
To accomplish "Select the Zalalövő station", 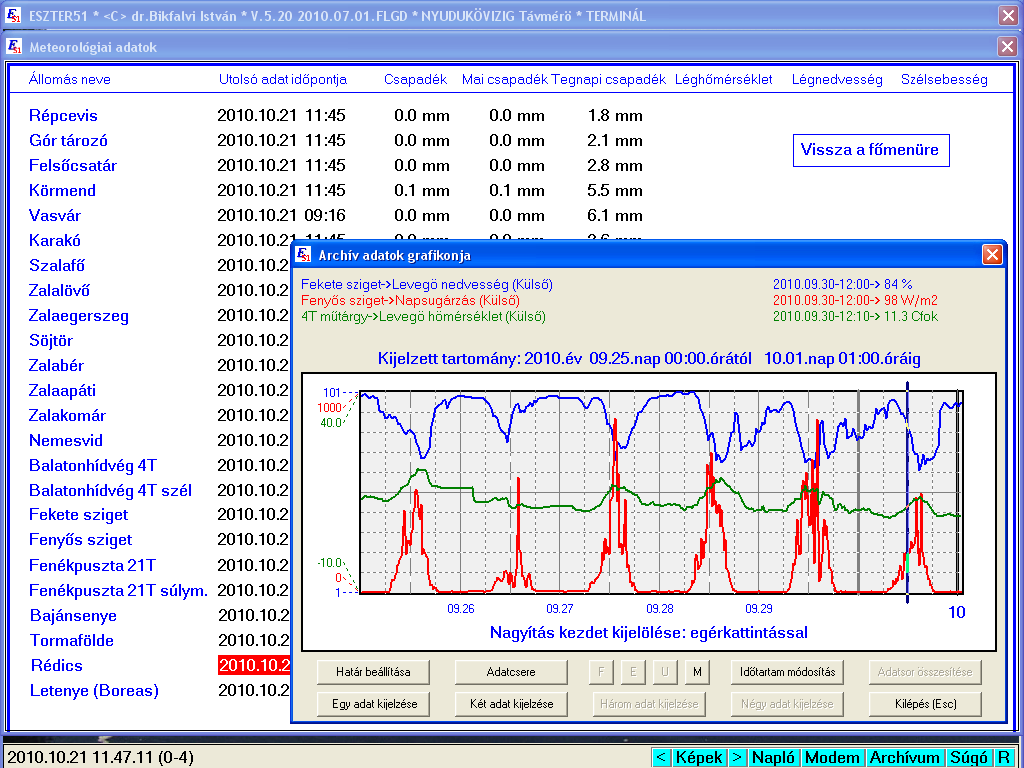I will pos(59,291).
